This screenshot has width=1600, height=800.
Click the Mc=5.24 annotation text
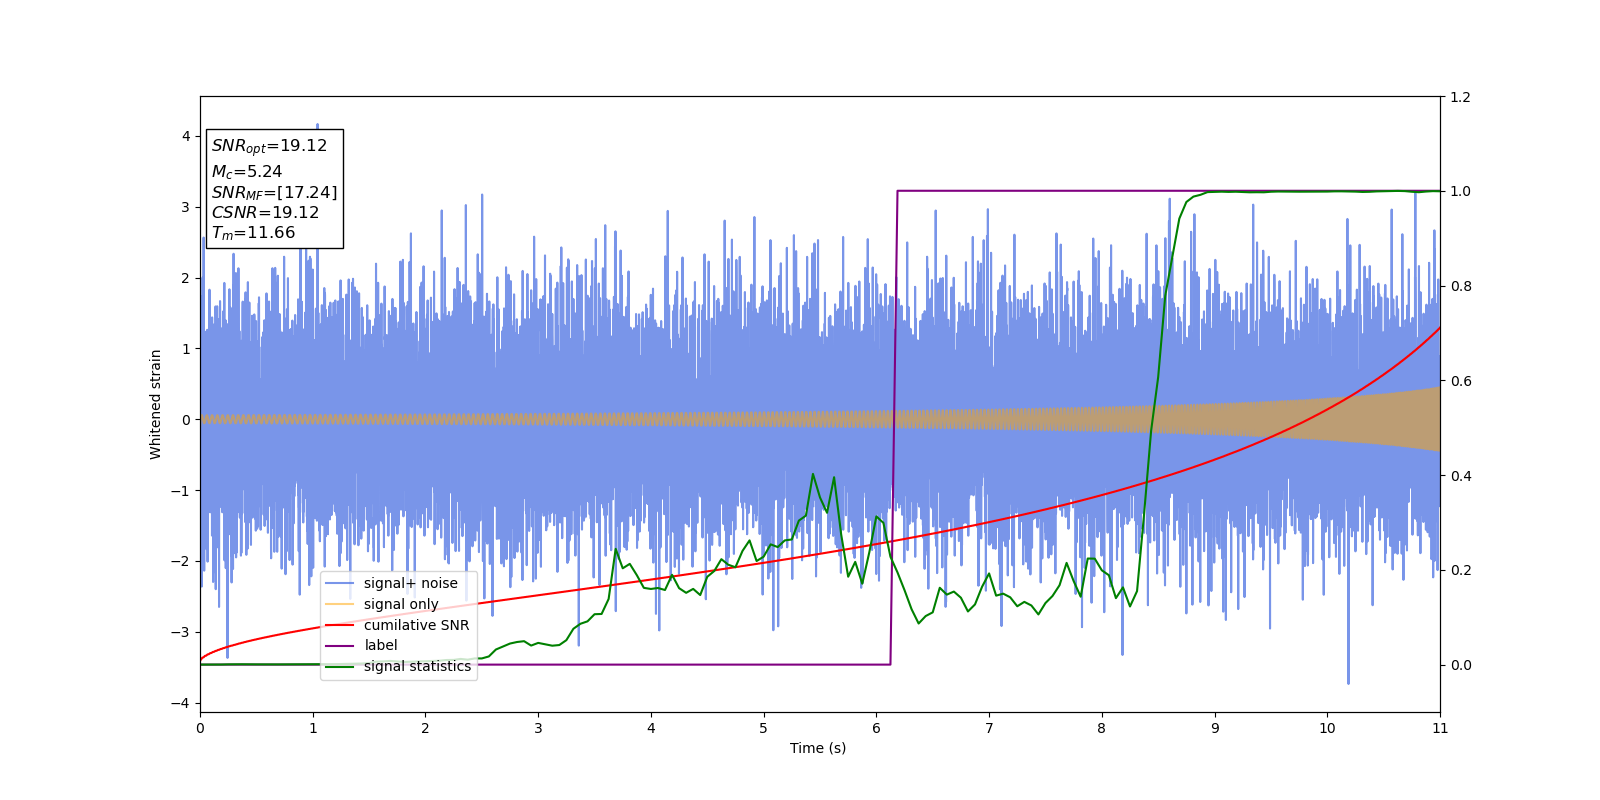tap(247, 172)
